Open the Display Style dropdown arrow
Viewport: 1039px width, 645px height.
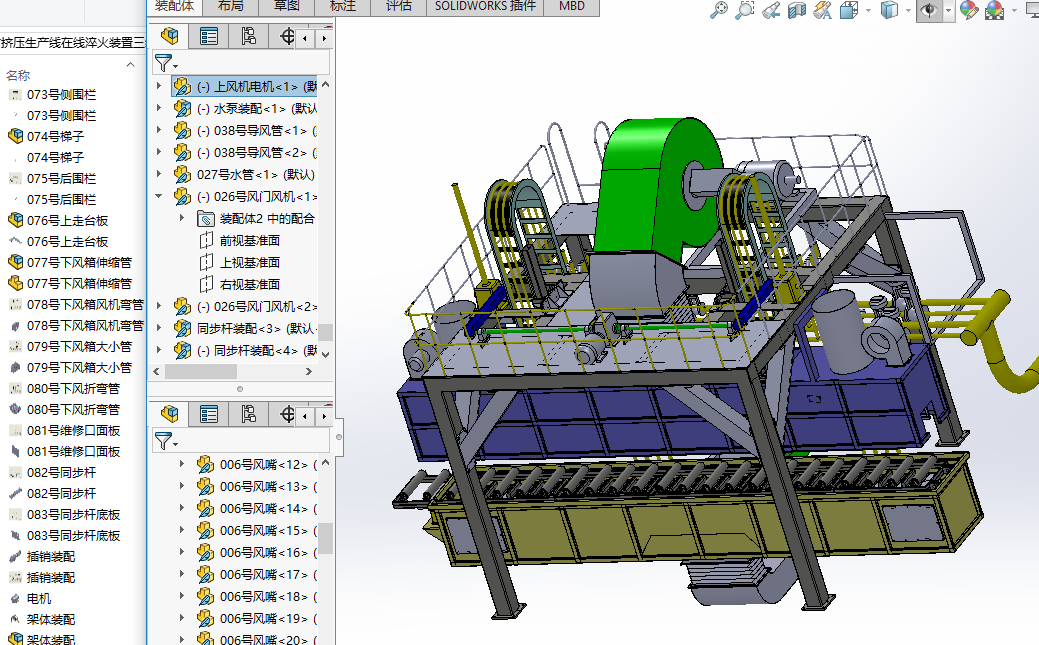(909, 10)
